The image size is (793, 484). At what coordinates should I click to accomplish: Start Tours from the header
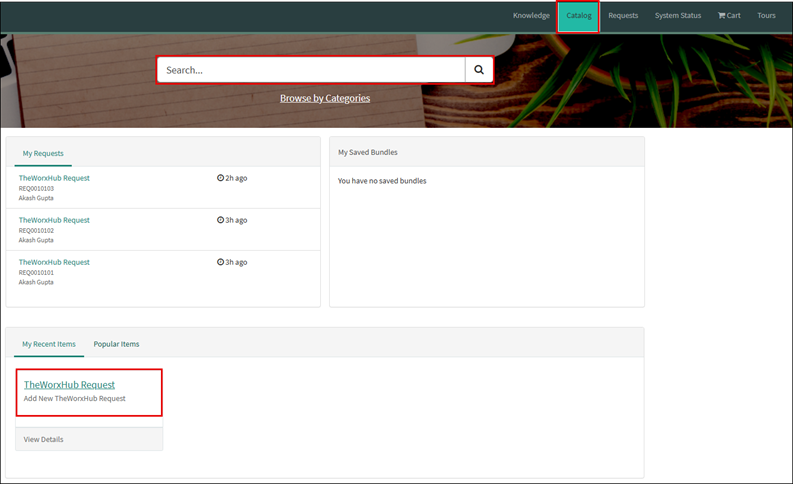click(766, 16)
